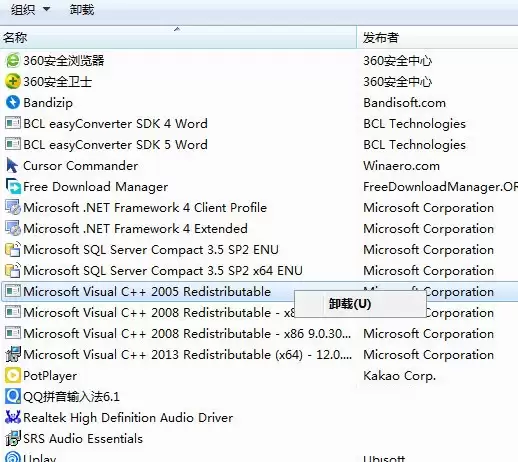Click the 360安全卫士 green icon
This screenshot has height=462, width=518.
[13, 82]
